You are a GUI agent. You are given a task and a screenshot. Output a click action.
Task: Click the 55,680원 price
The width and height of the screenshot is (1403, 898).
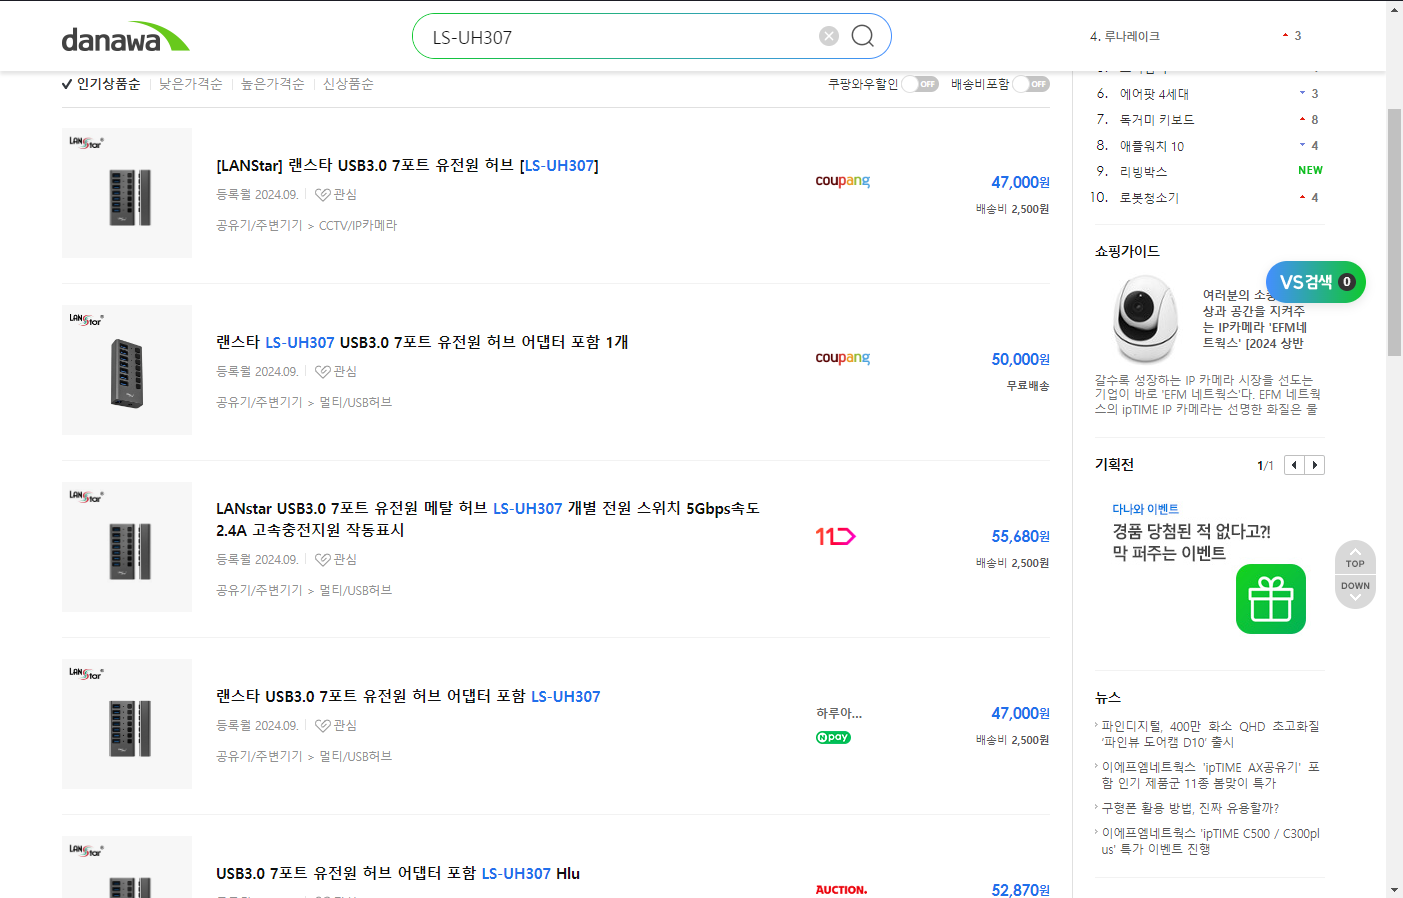click(x=1020, y=536)
